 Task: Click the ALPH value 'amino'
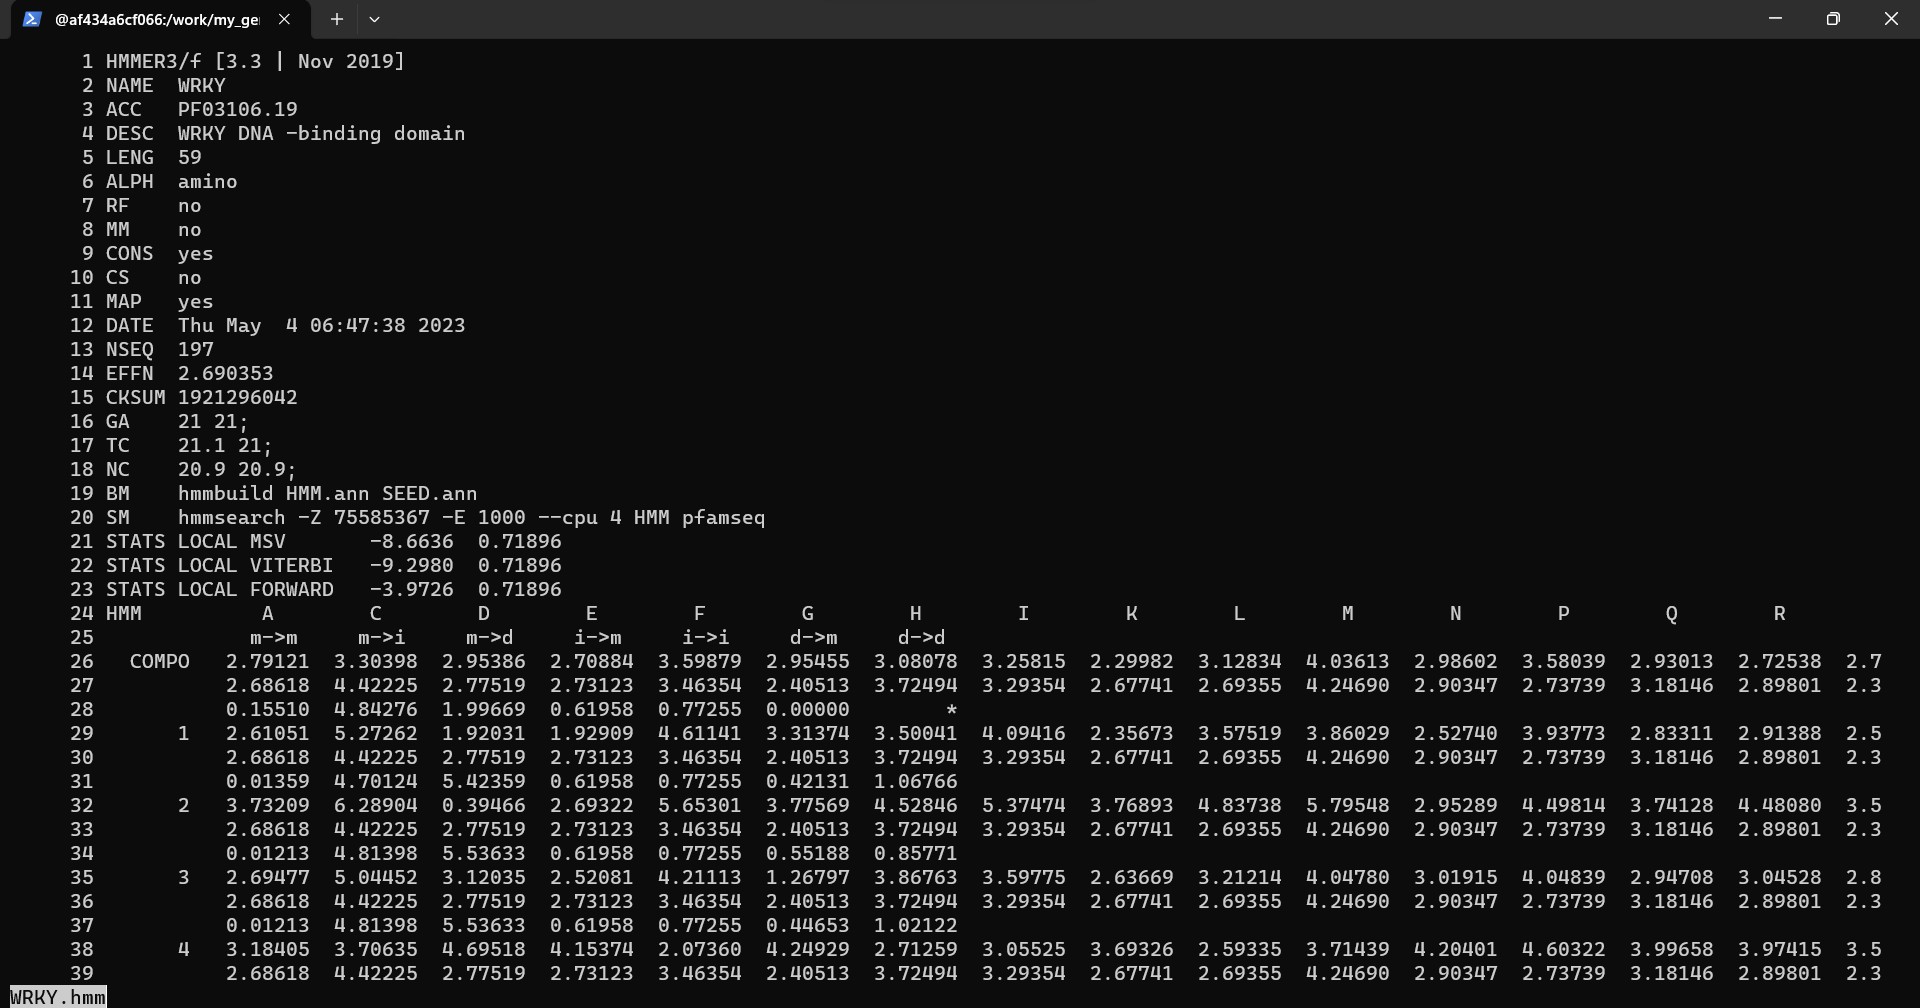click(207, 181)
